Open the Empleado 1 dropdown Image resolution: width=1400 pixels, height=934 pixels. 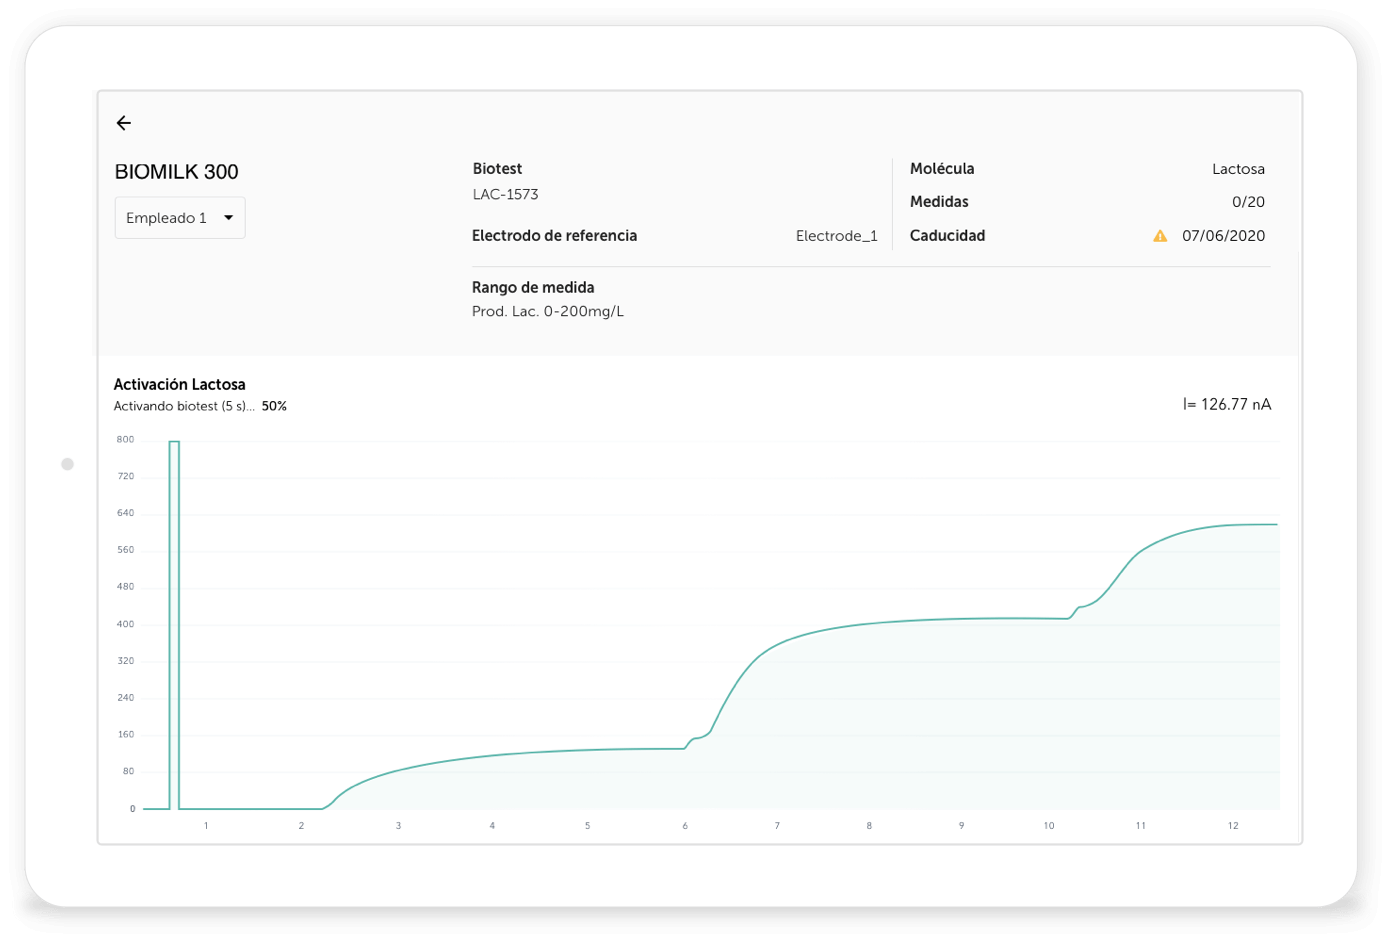(179, 218)
